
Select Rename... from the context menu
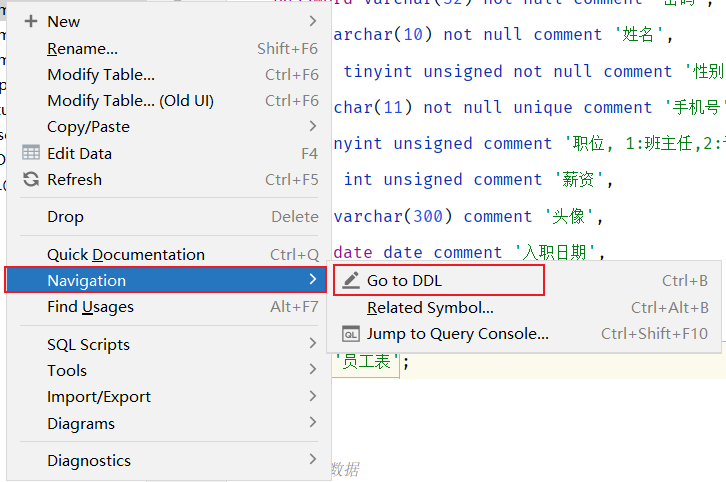(x=82, y=48)
